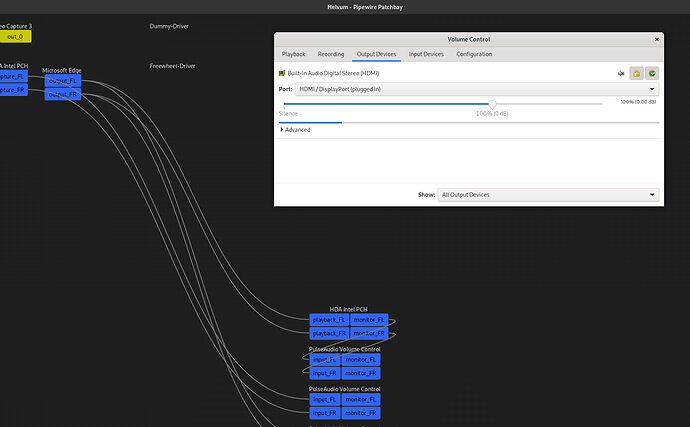This screenshot has height=427, width=690.
Task: Click HDA Intel PCH playback_FR port
Action: [x=329, y=334]
